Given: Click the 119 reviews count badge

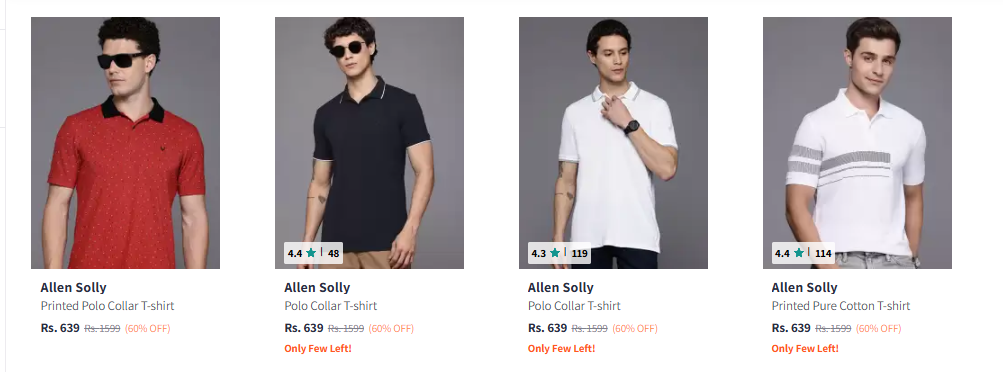Looking at the screenshot, I should coord(580,253).
